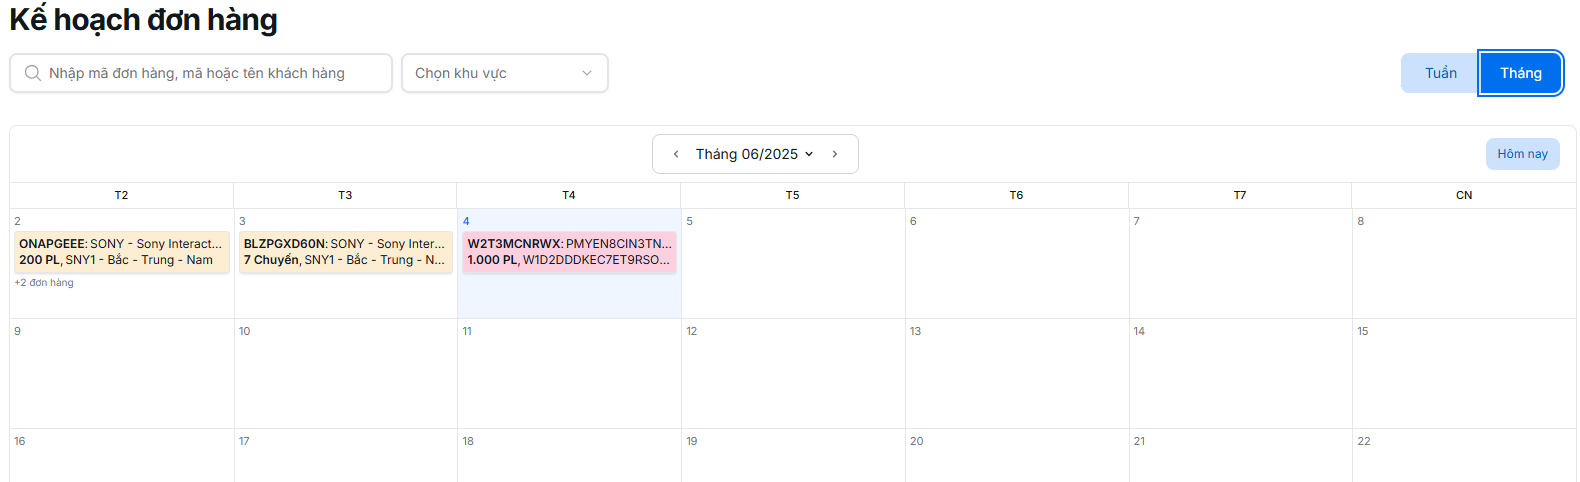Screen dimensions: 1580x482
Task: Open pink order W2T3MCNRWX event
Action: (x=569, y=252)
